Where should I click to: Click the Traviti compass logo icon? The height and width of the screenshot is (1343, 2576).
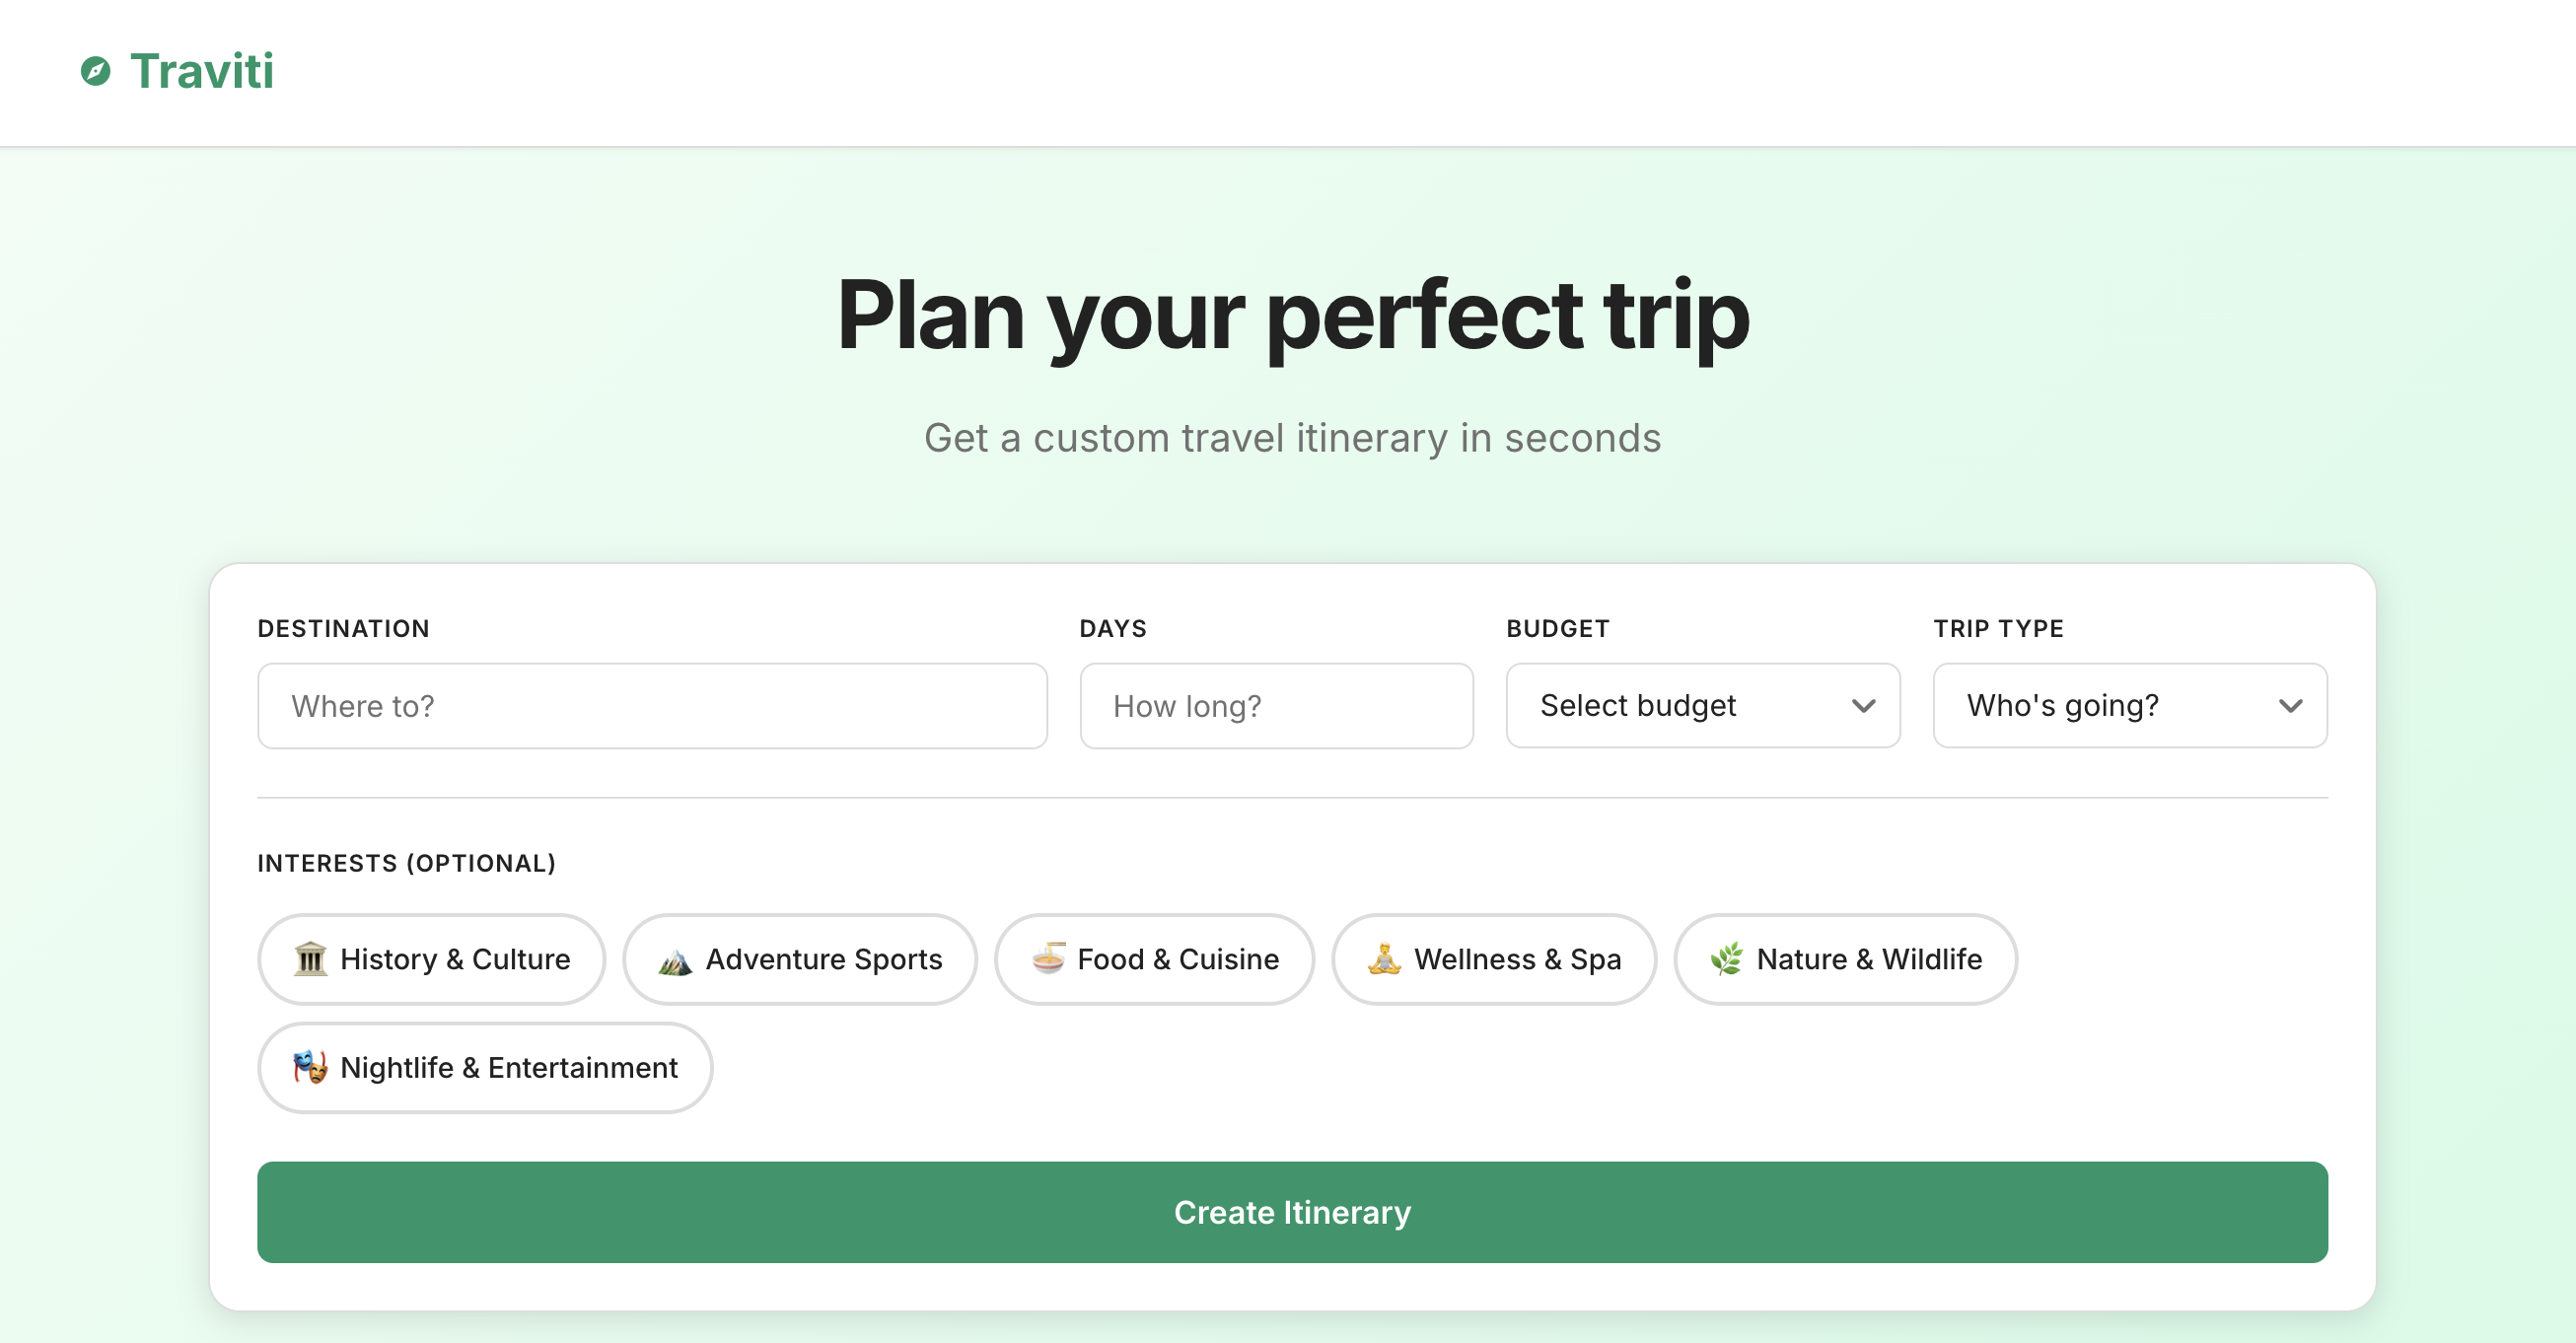[95, 71]
